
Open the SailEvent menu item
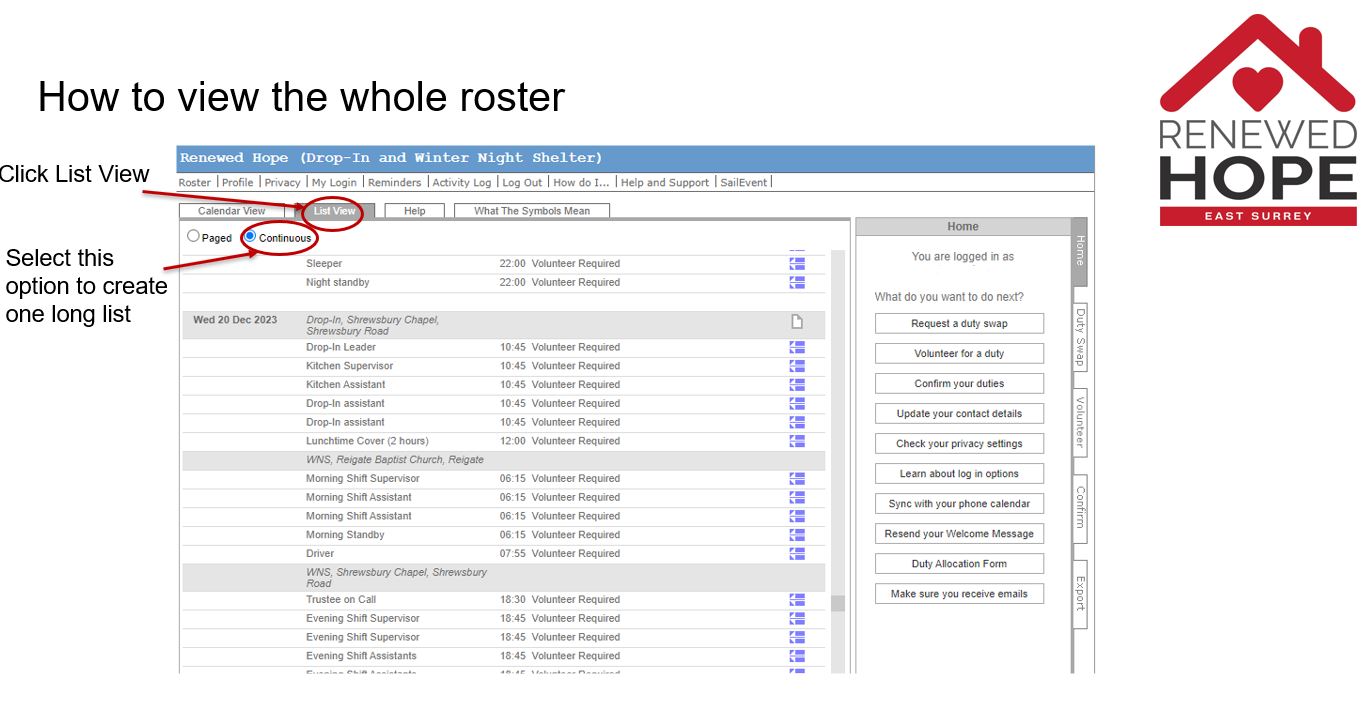pyautogui.click(x=743, y=182)
